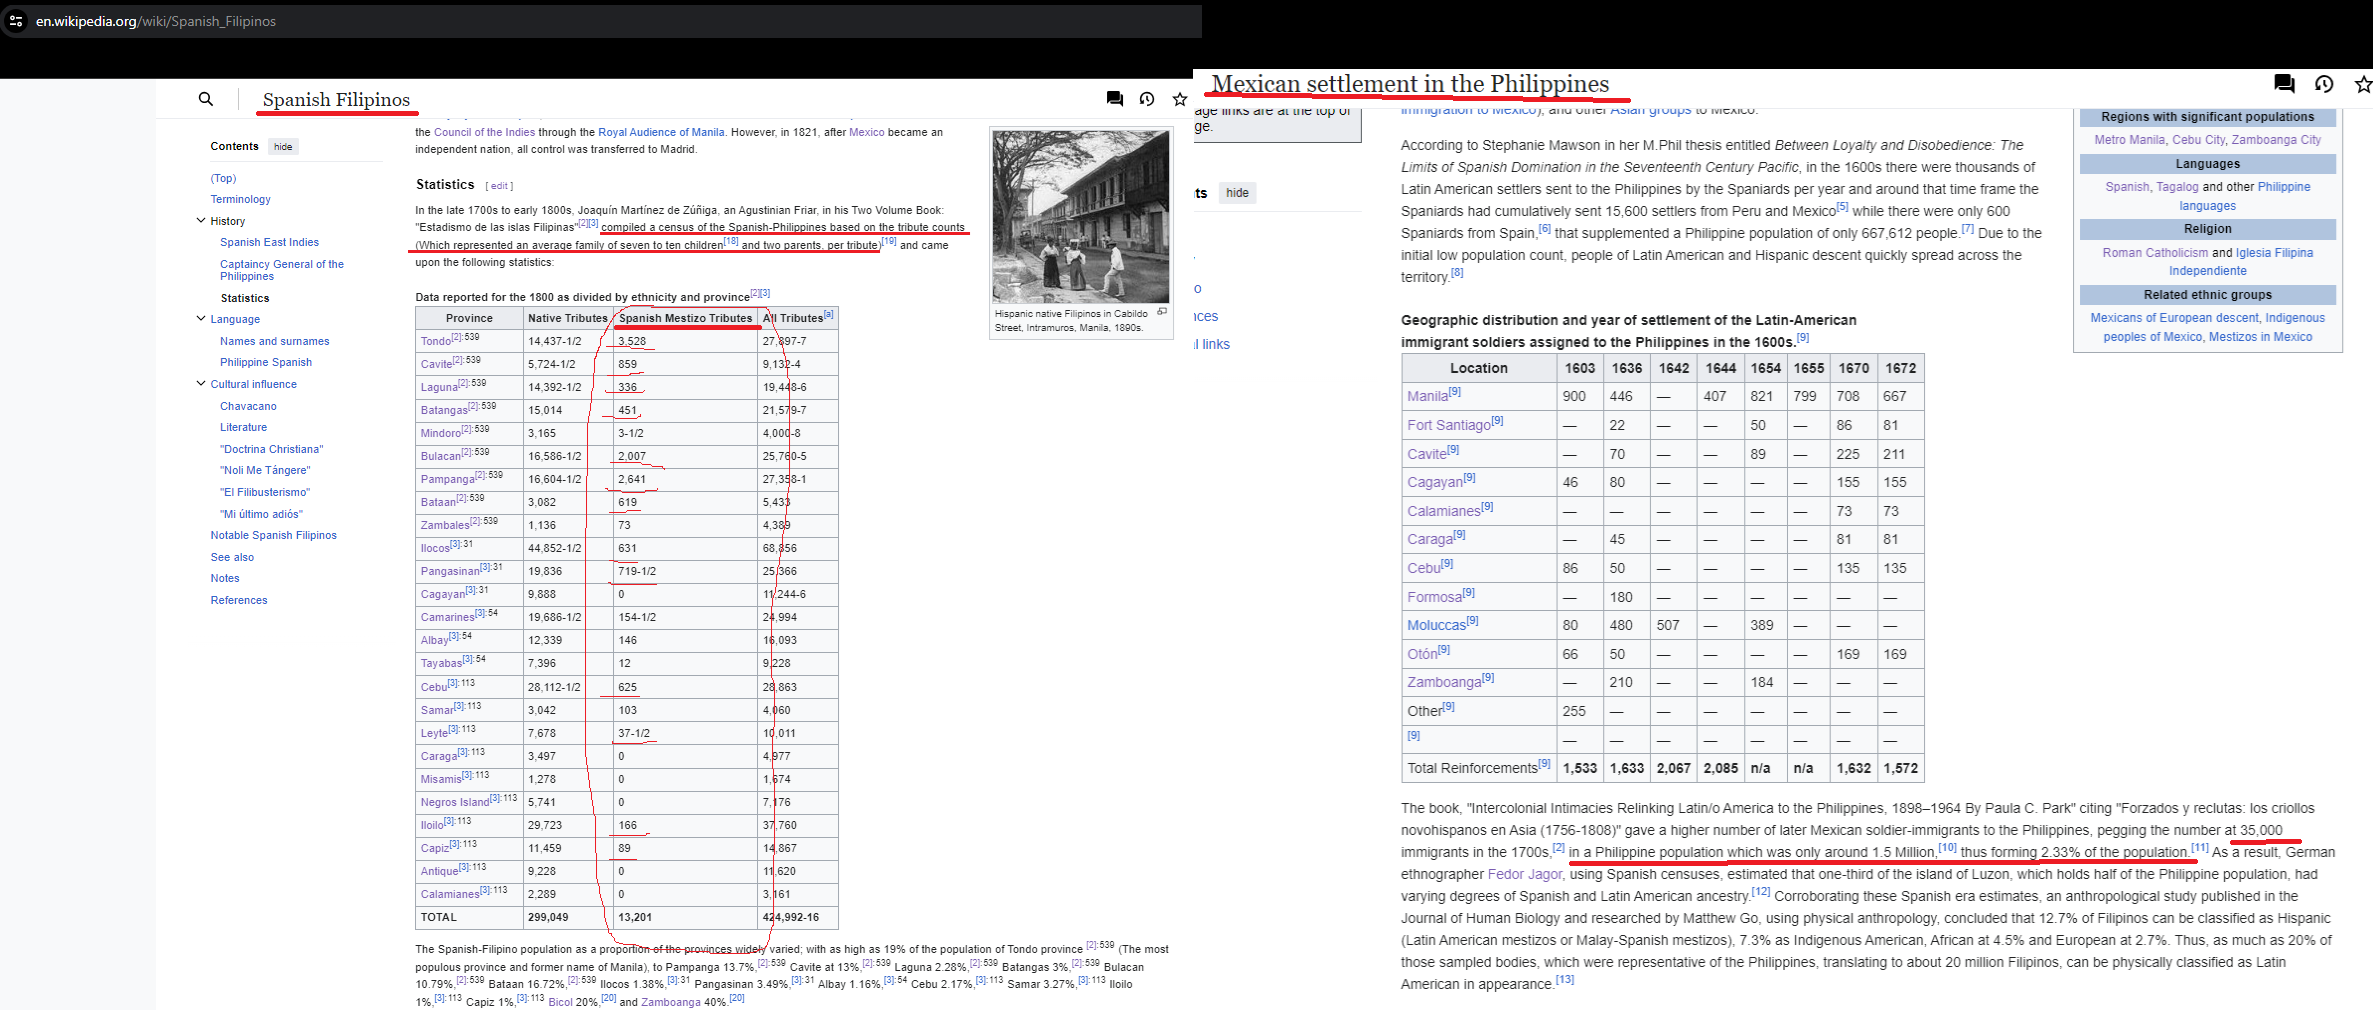The width and height of the screenshot is (2373, 1010).
Task: Click the Total Reinforcements row label
Action: [x=1473, y=768]
